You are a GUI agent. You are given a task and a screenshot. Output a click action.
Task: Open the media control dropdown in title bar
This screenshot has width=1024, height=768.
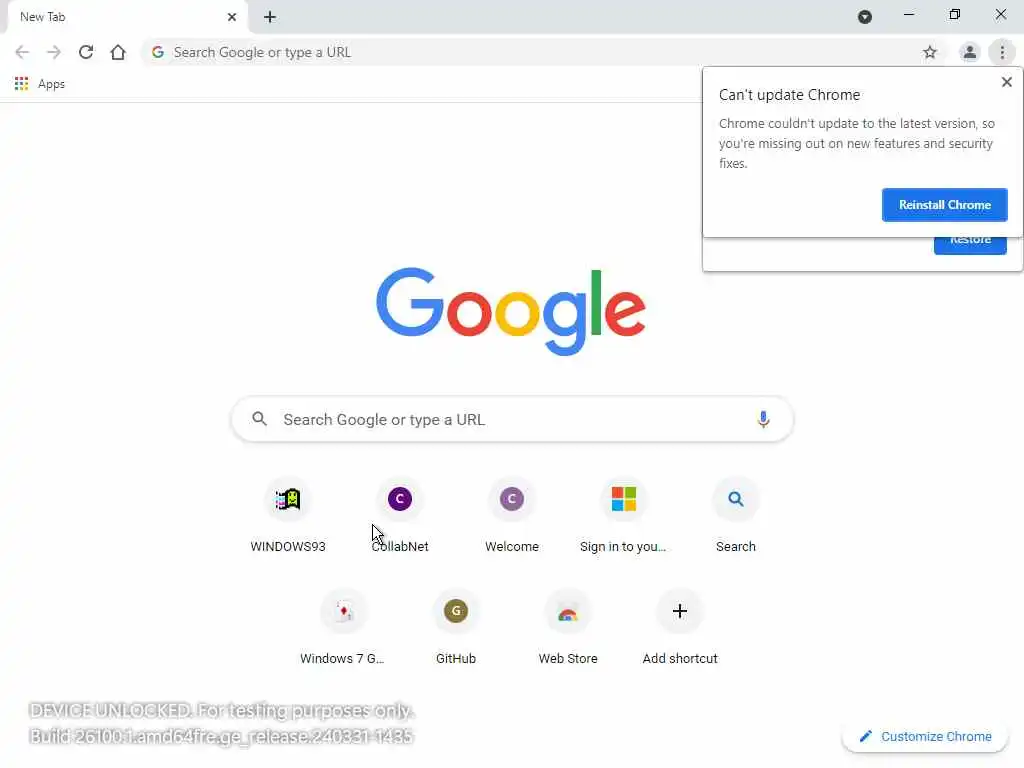[865, 17]
